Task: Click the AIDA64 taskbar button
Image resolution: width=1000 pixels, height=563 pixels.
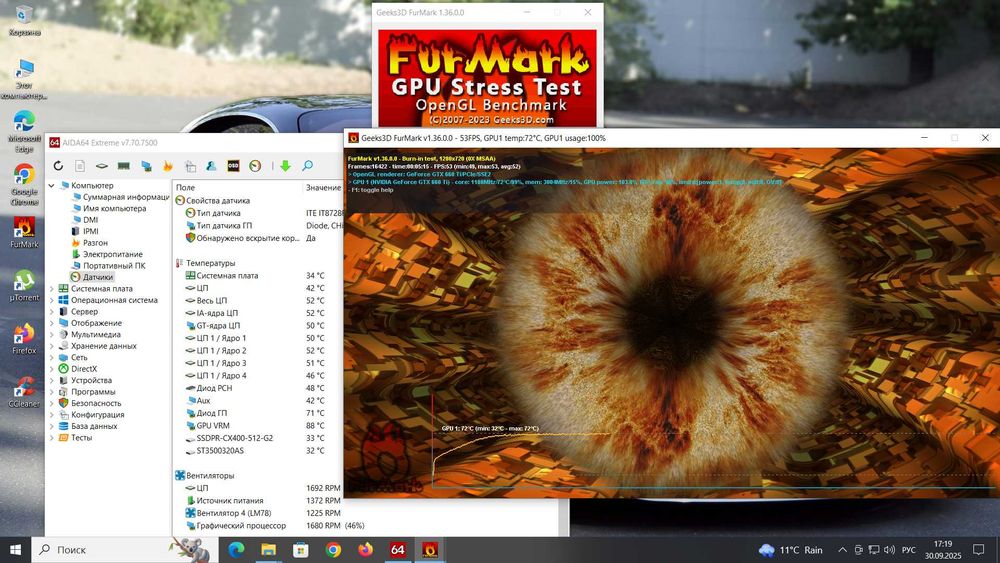Action: coord(397,550)
